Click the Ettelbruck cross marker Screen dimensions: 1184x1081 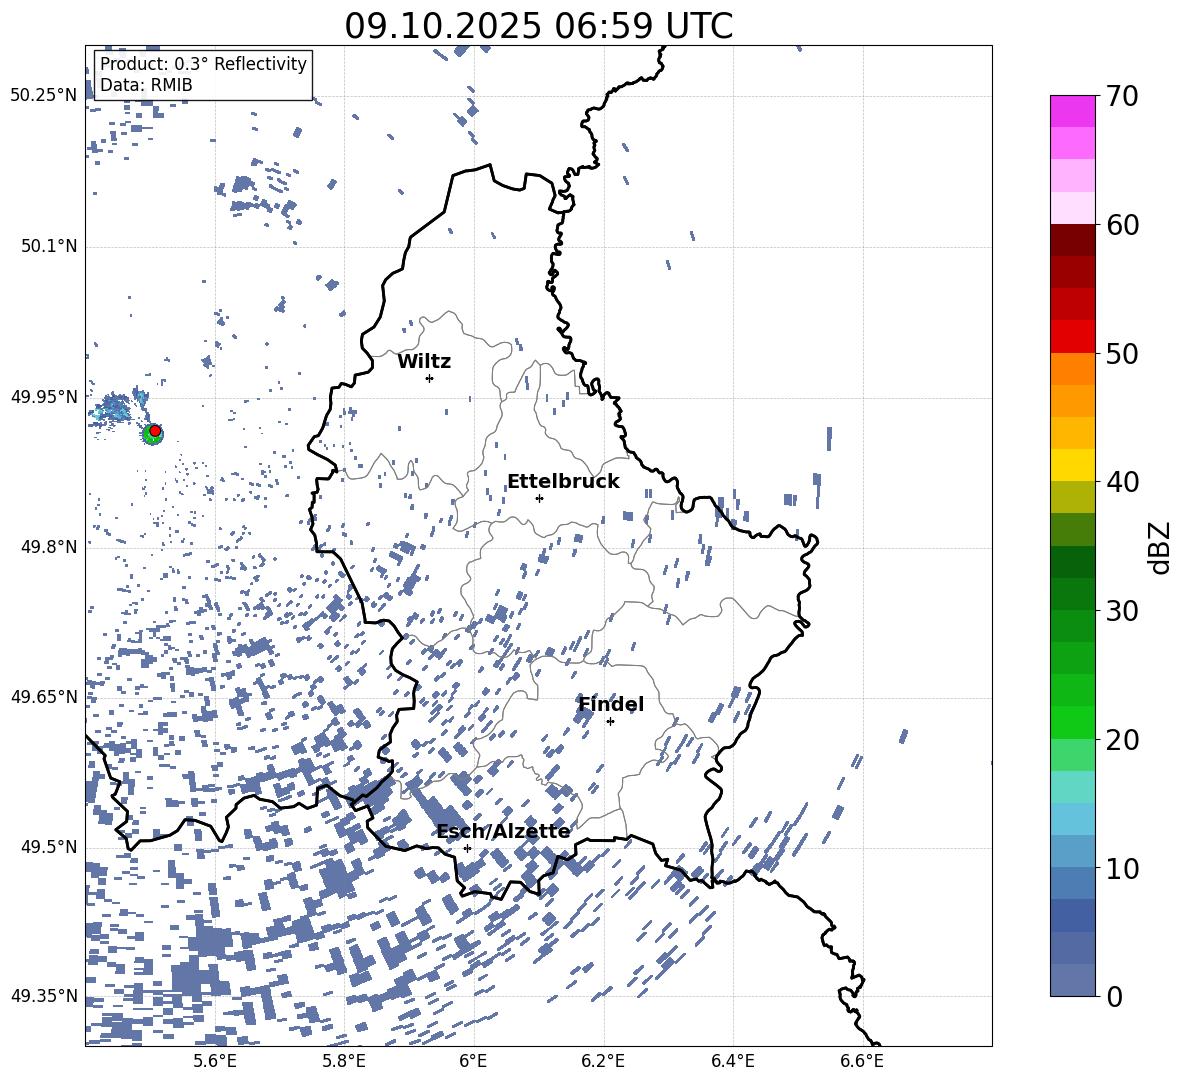tap(539, 498)
